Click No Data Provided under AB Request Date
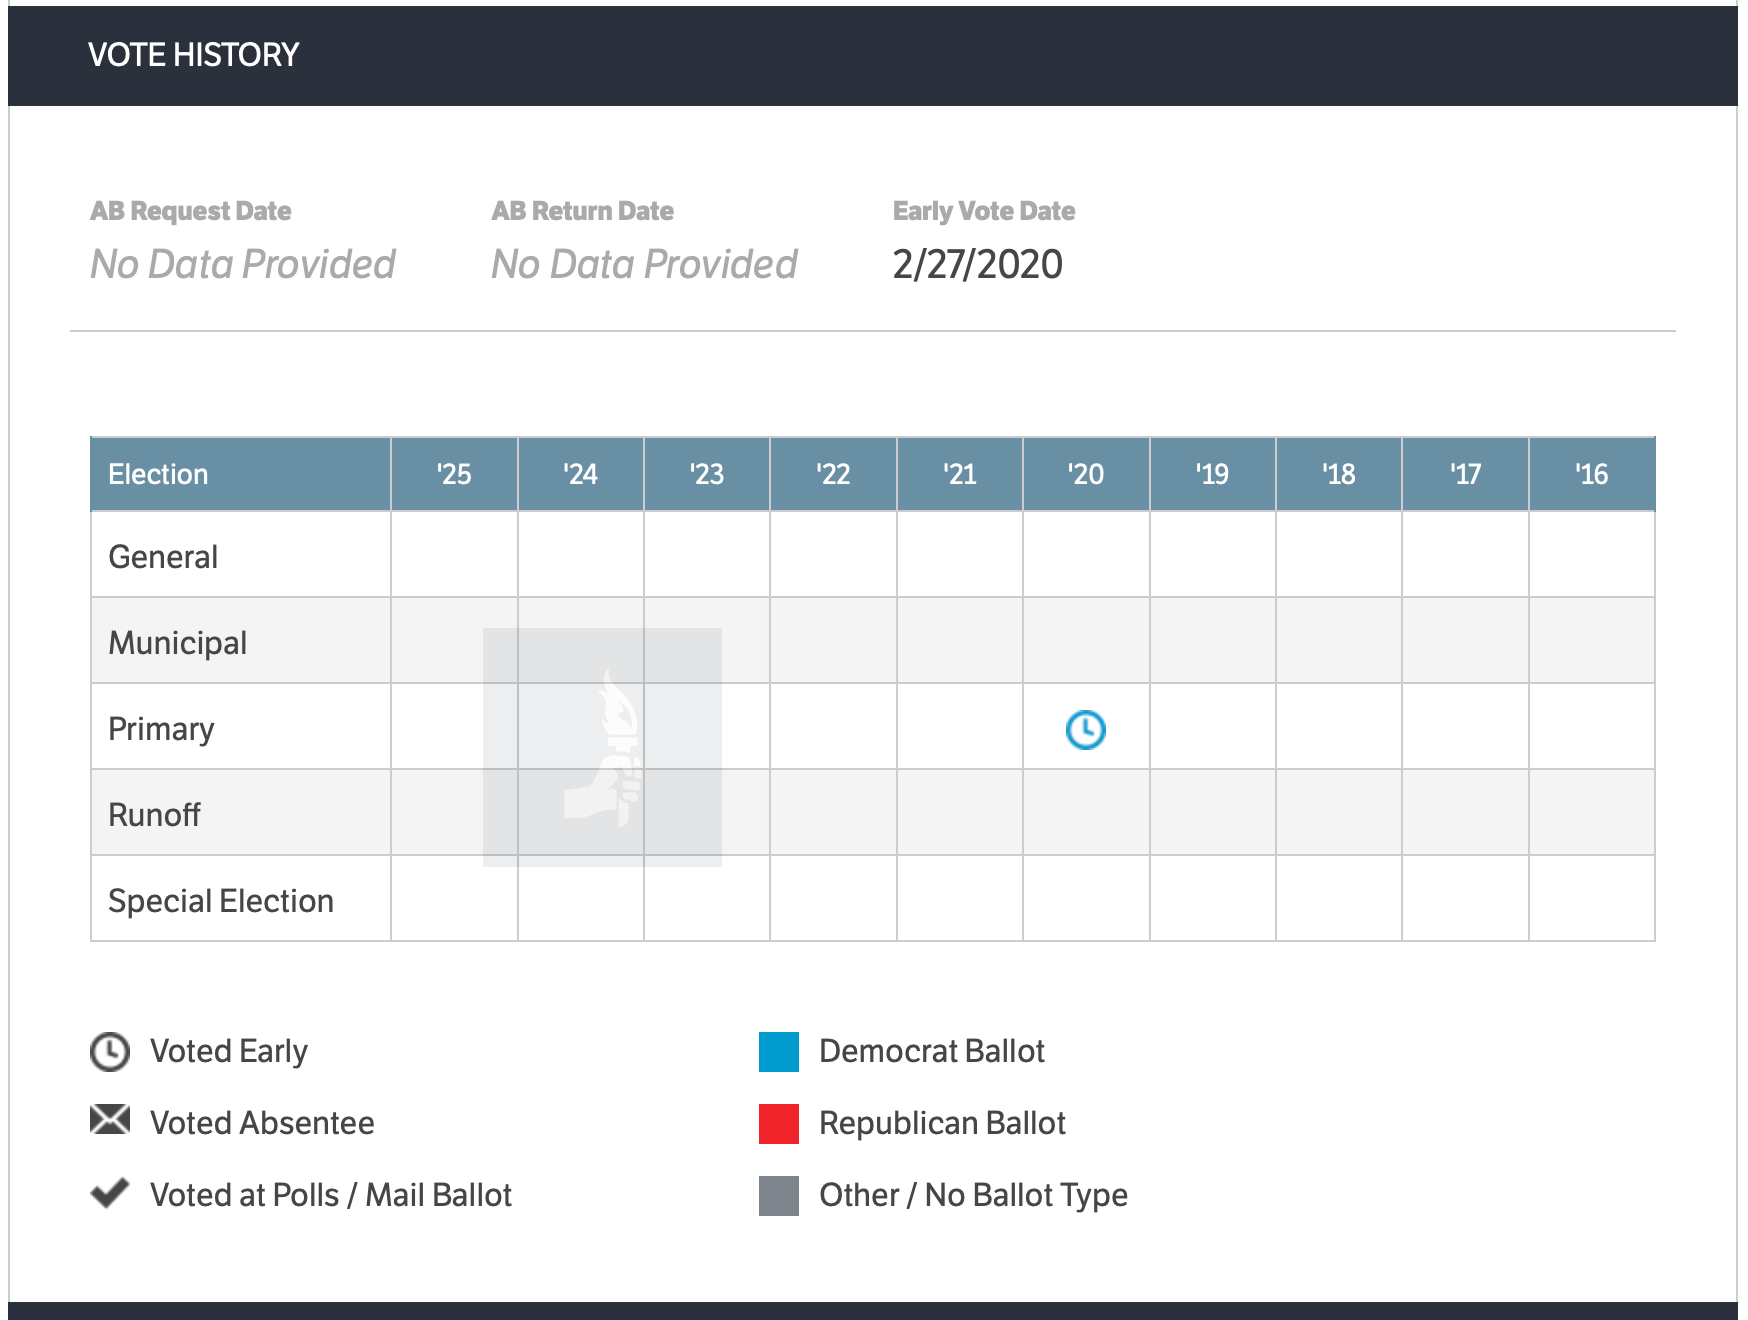Screen dimensions: 1748x1320 coord(243,264)
